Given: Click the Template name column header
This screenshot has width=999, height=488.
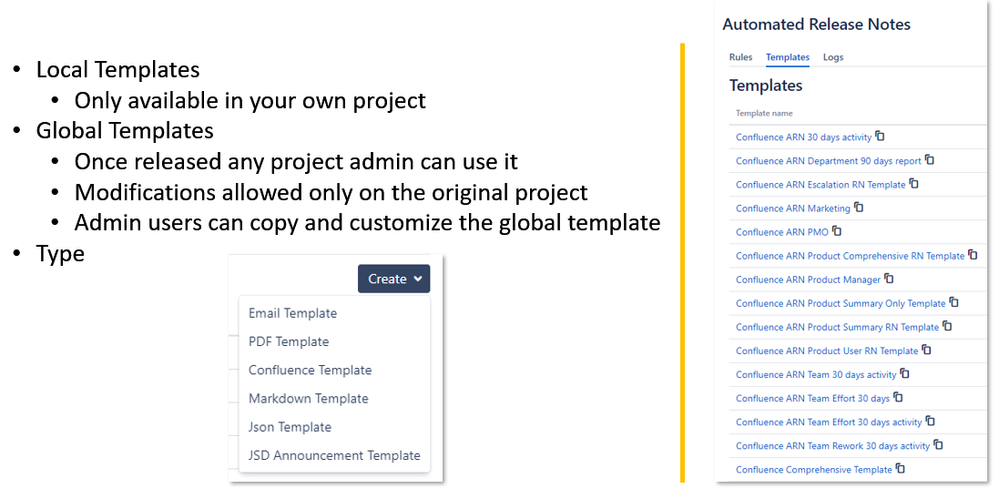Looking at the screenshot, I should click(x=765, y=113).
